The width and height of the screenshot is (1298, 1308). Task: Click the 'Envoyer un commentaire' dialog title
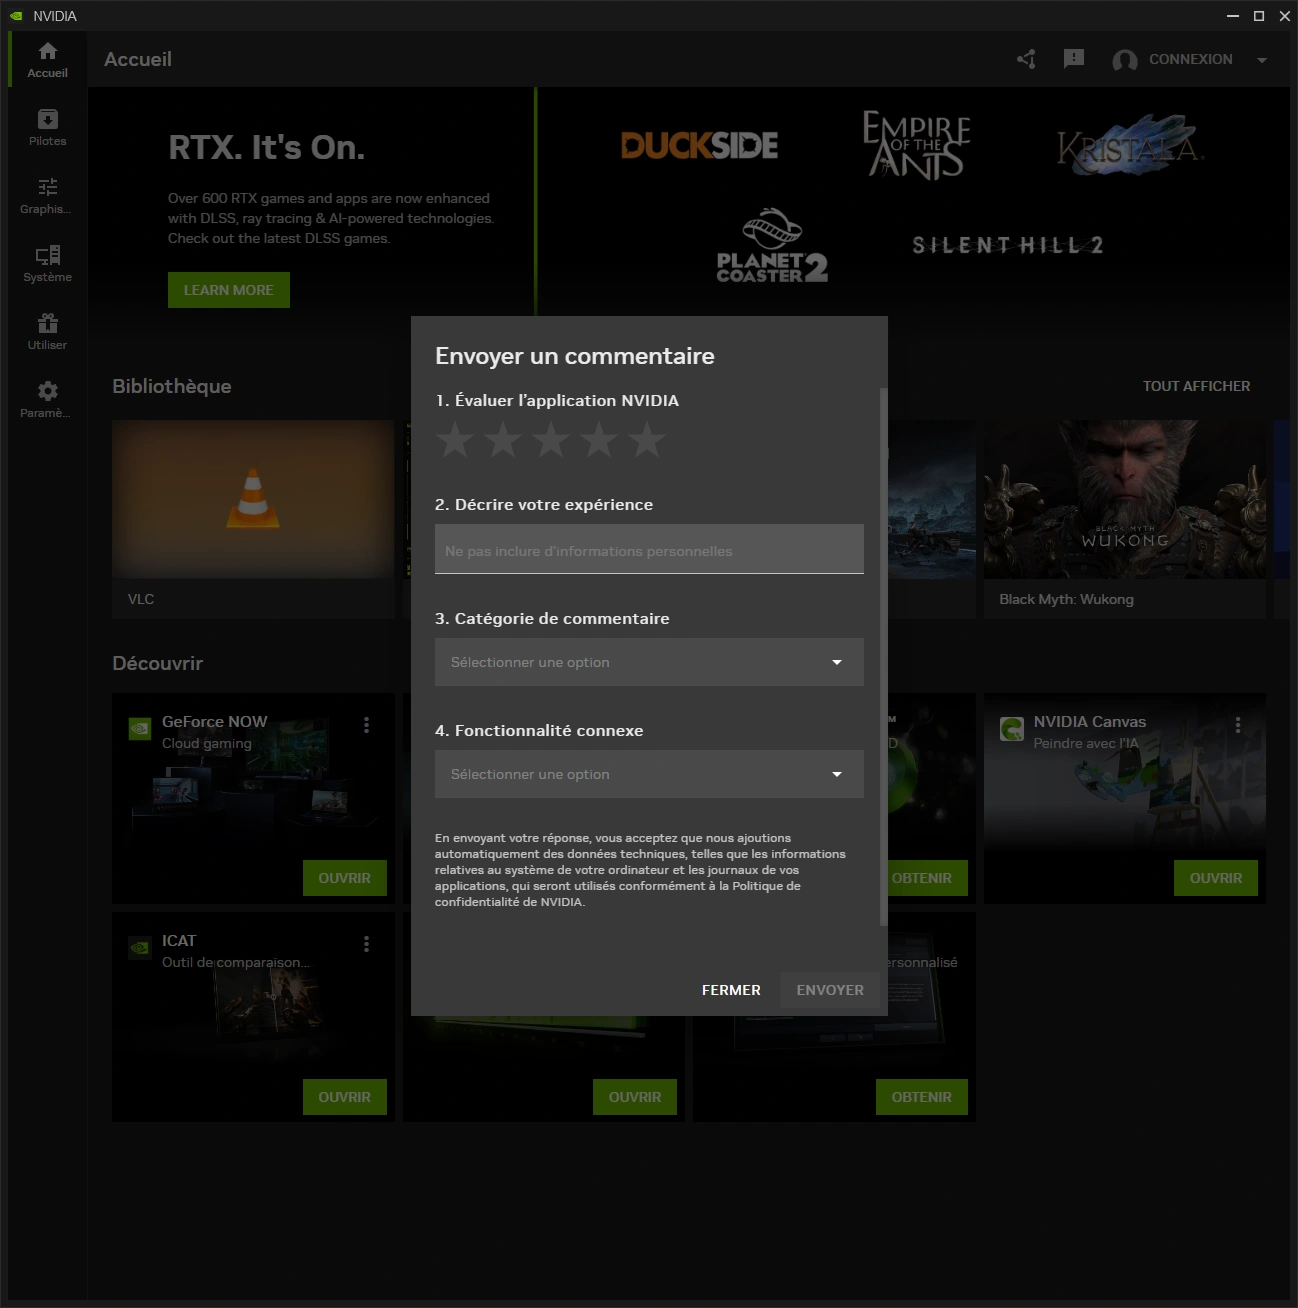[x=575, y=356]
